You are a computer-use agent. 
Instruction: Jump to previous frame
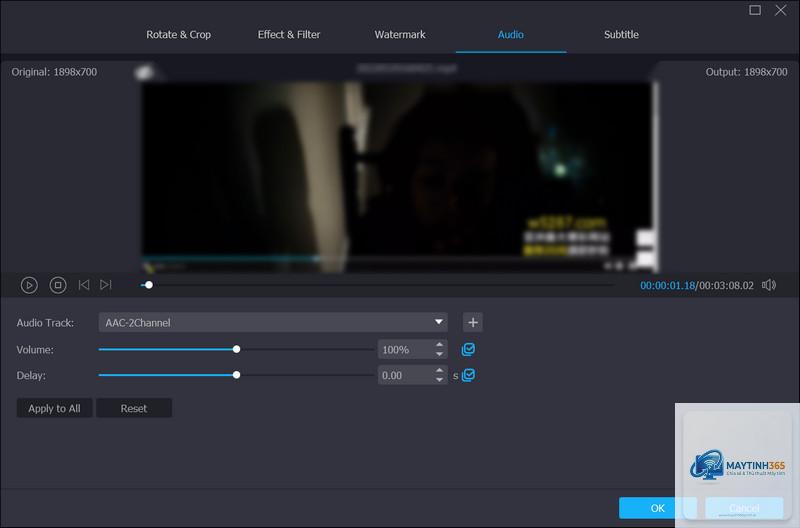[x=84, y=285]
